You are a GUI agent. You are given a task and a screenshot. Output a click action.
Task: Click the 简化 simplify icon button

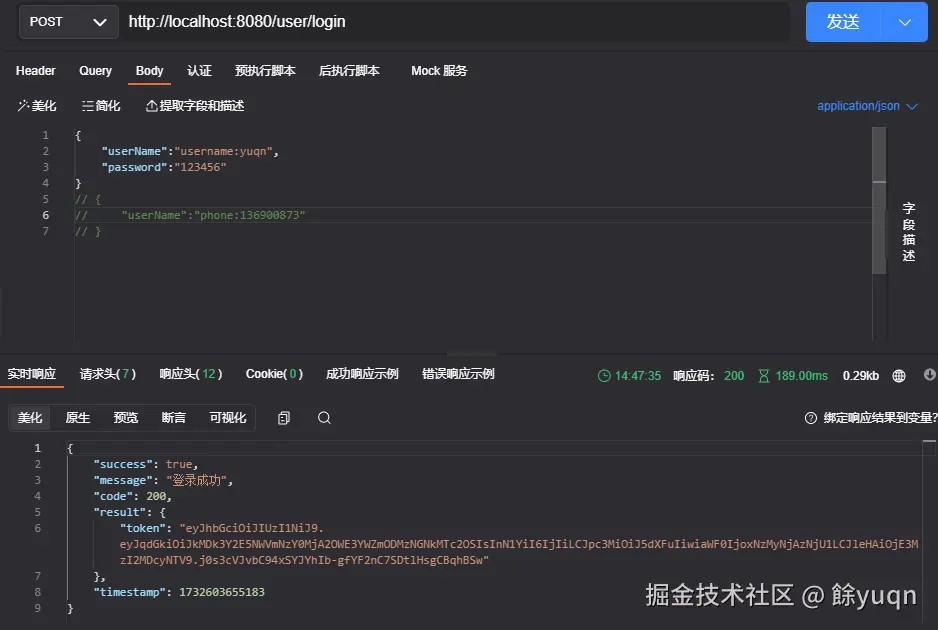tap(101, 106)
